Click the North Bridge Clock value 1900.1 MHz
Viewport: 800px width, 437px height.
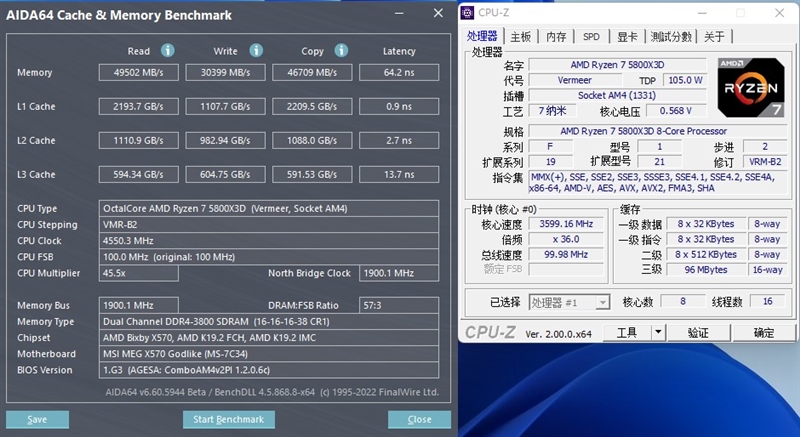coord(399,273)
